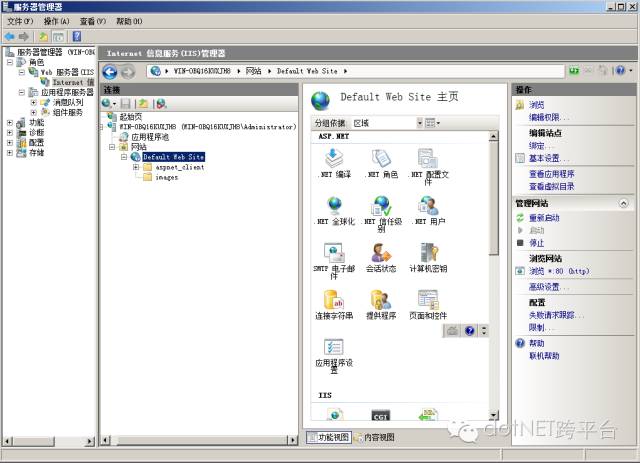This screenshot has height=463, width=640.
Task: Select 起始页 in connections tree
Action: pyautogui.click(x=131, y=117)
